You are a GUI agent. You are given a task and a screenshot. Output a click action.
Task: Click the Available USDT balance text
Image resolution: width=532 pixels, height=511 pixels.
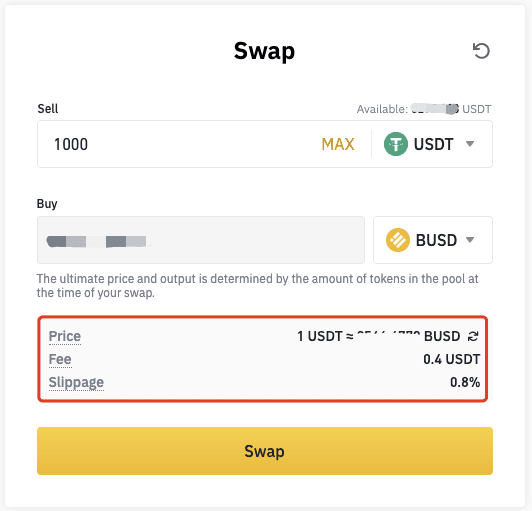[x=424, y=109]
